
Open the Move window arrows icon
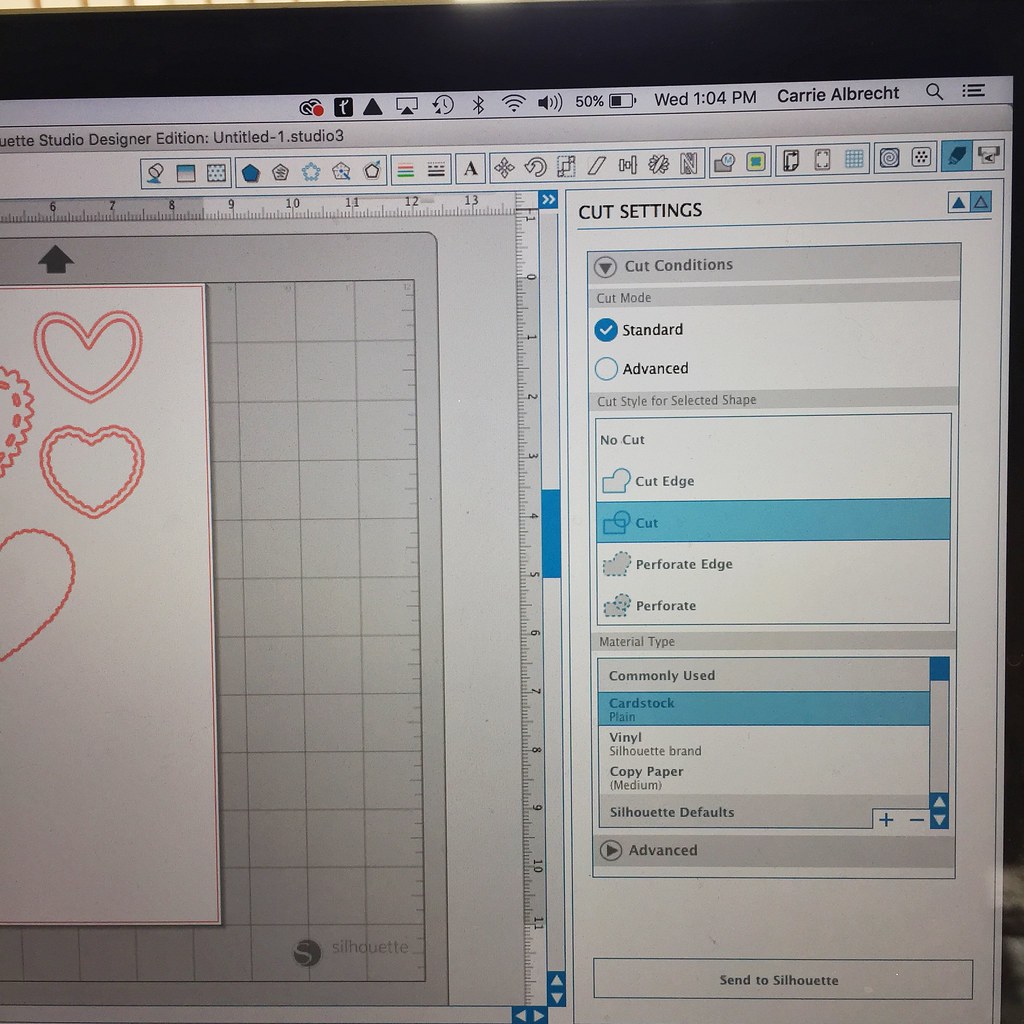click(504, 168)
